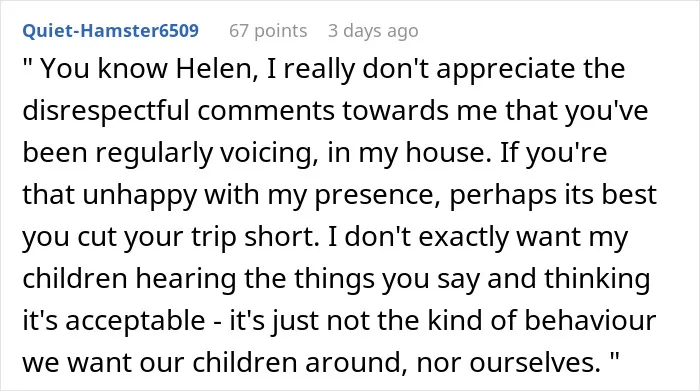Click the word hearing in the comment

pyautogui.click(x=186, y=279)
